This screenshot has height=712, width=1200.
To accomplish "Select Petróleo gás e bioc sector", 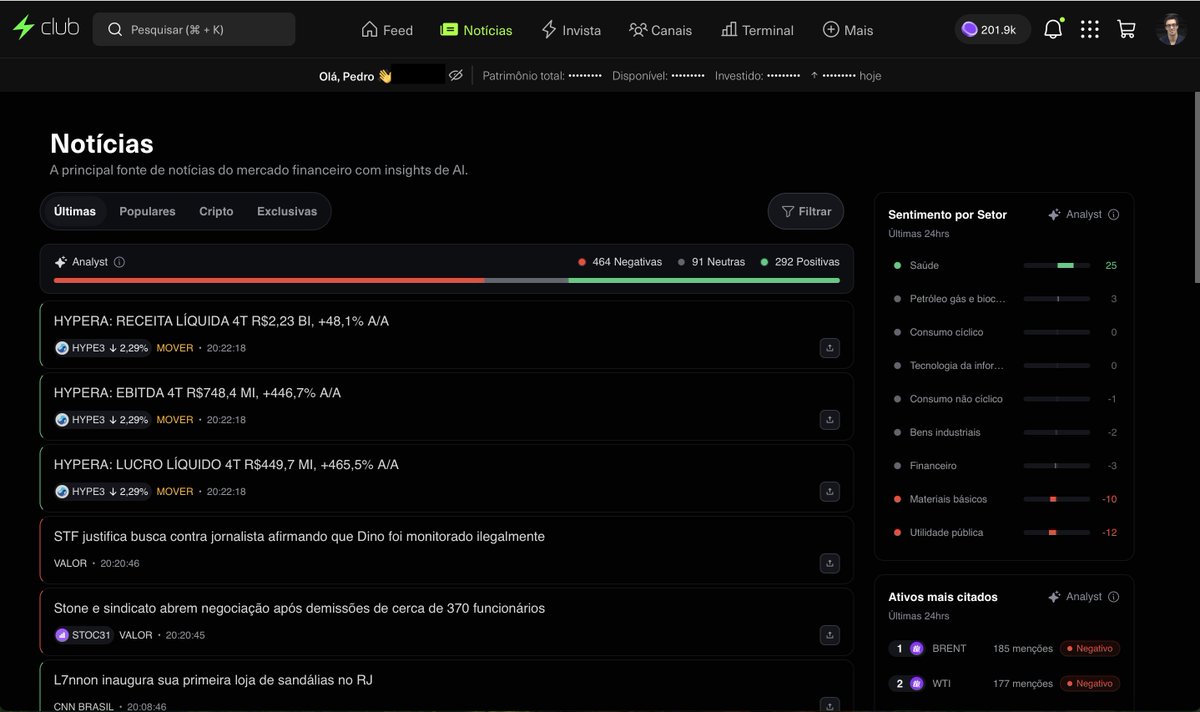I will point(1005,299).
